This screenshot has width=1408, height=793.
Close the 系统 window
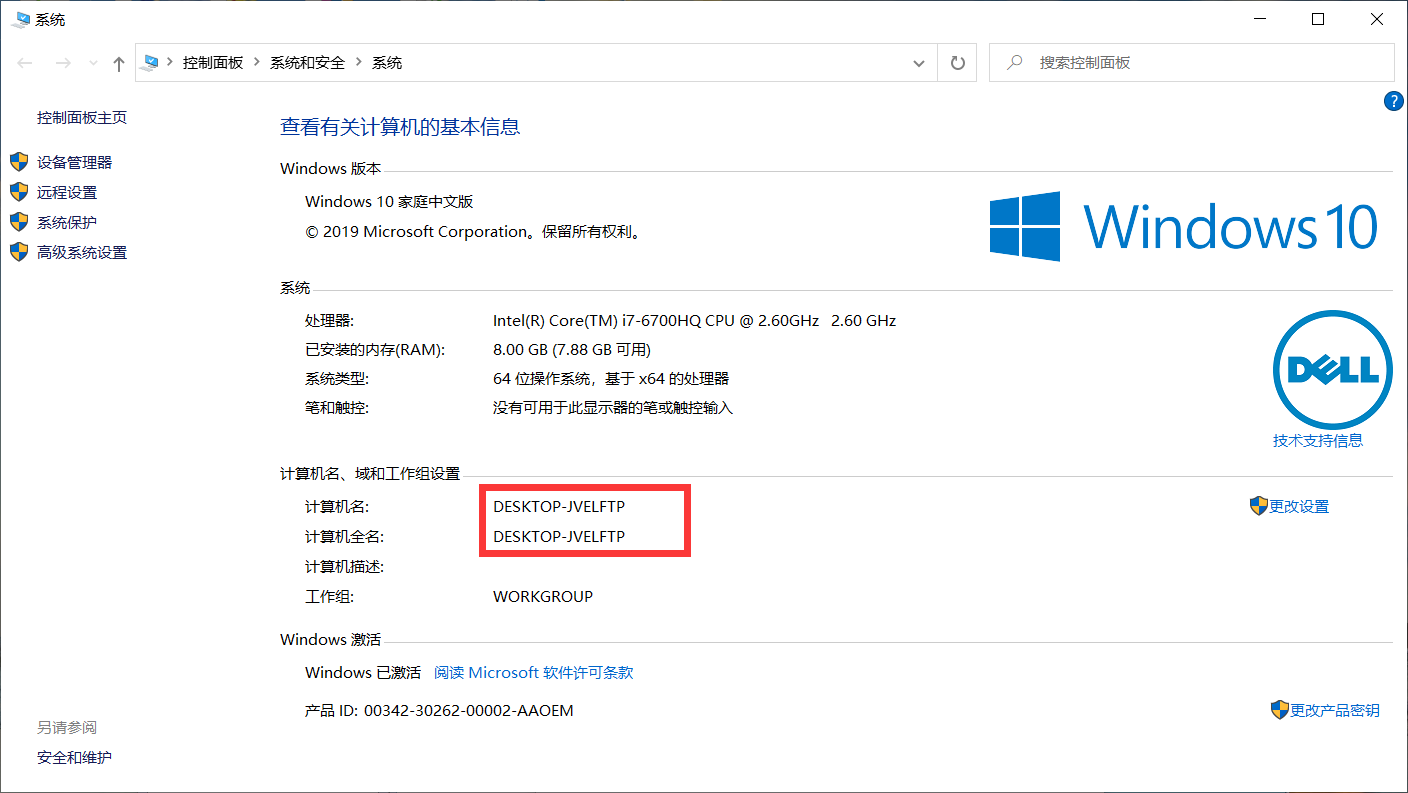click(x=1378, y=19)
